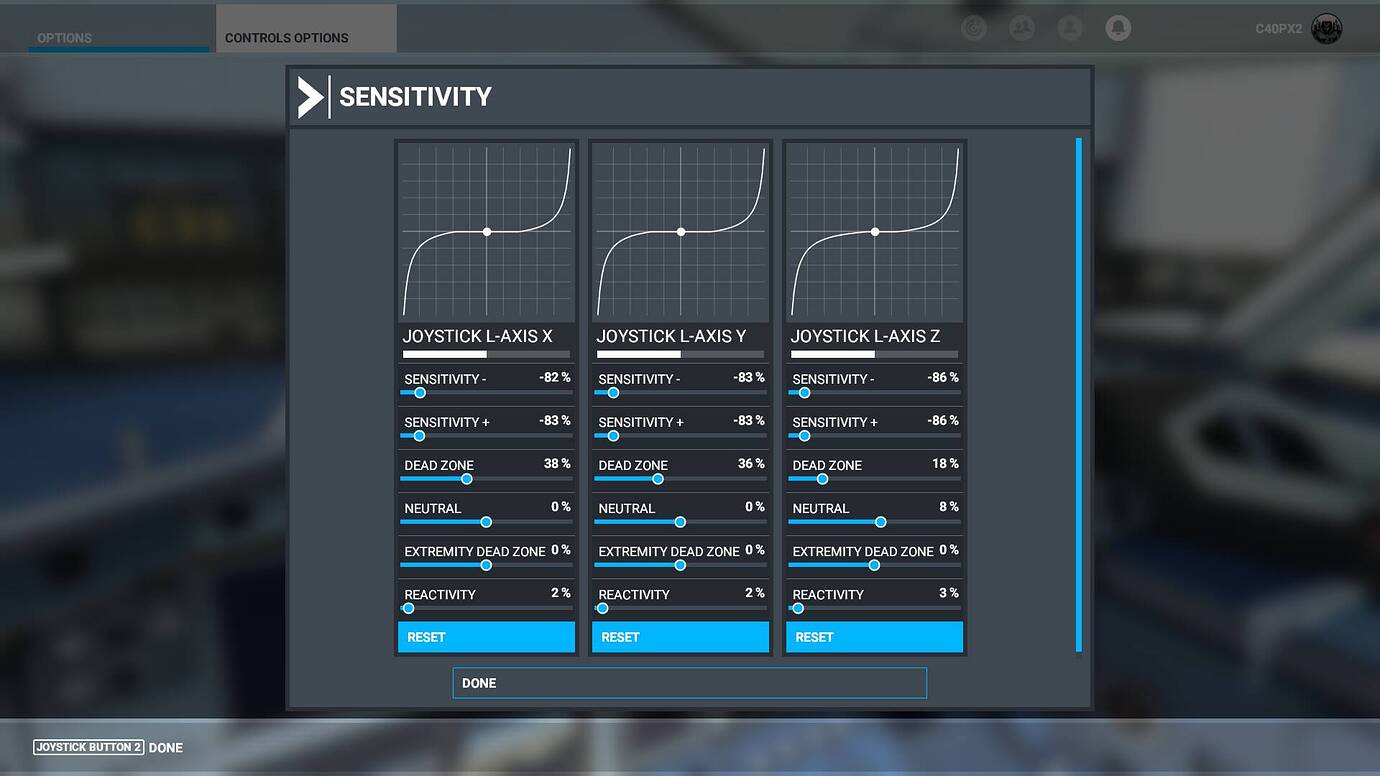The image size is (1380, 776).
Task: Click the Sensitivity - slider under L-Axis X
Action: click(x=418, y=393)
